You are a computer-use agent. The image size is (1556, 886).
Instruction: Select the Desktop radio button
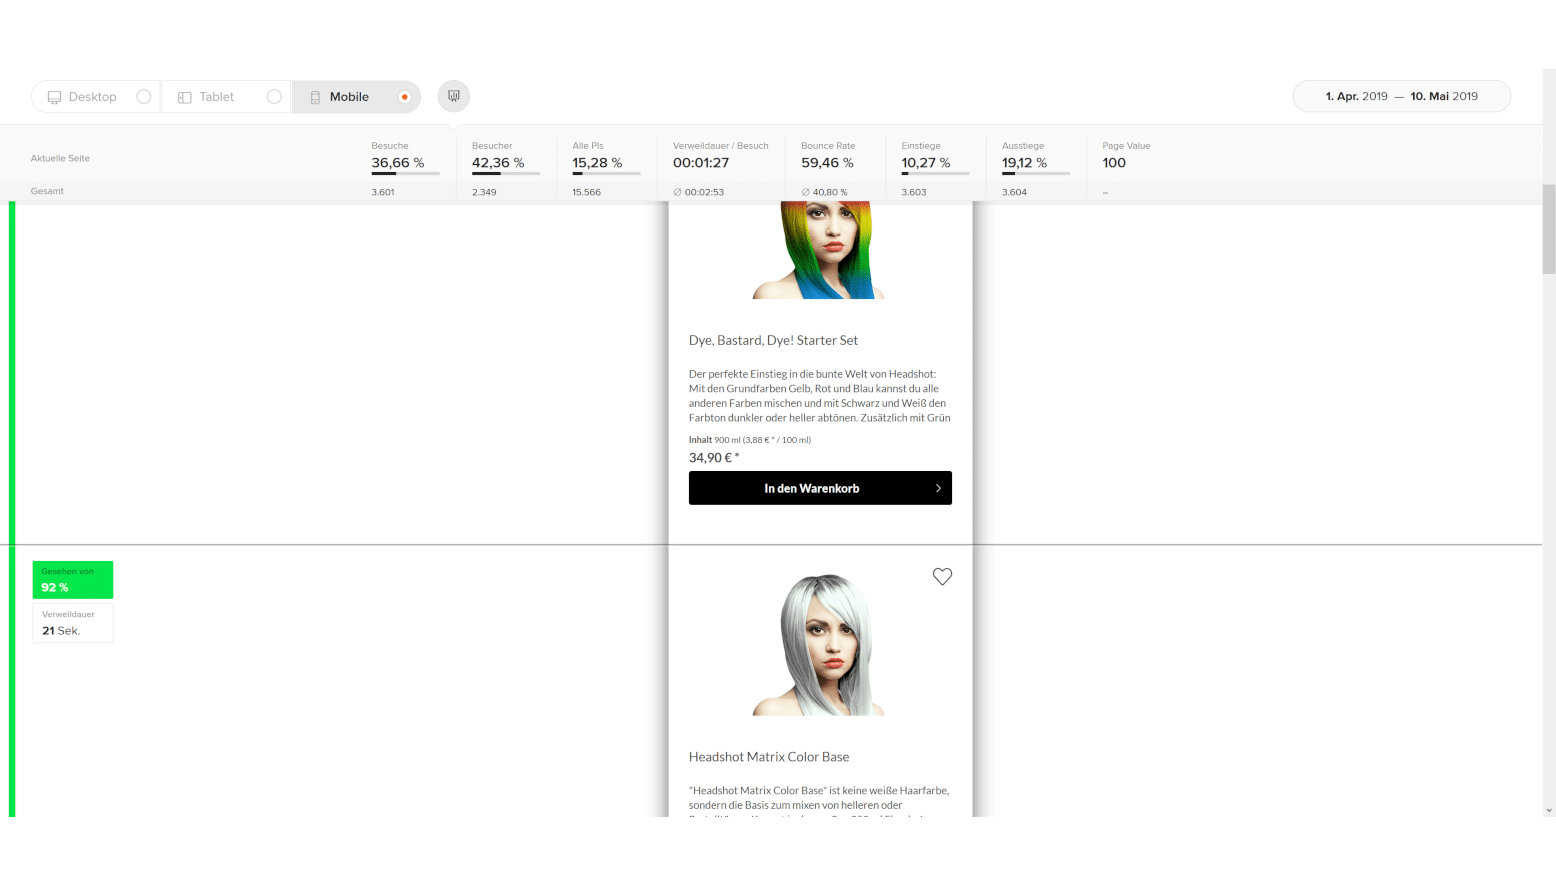point(144,97)
